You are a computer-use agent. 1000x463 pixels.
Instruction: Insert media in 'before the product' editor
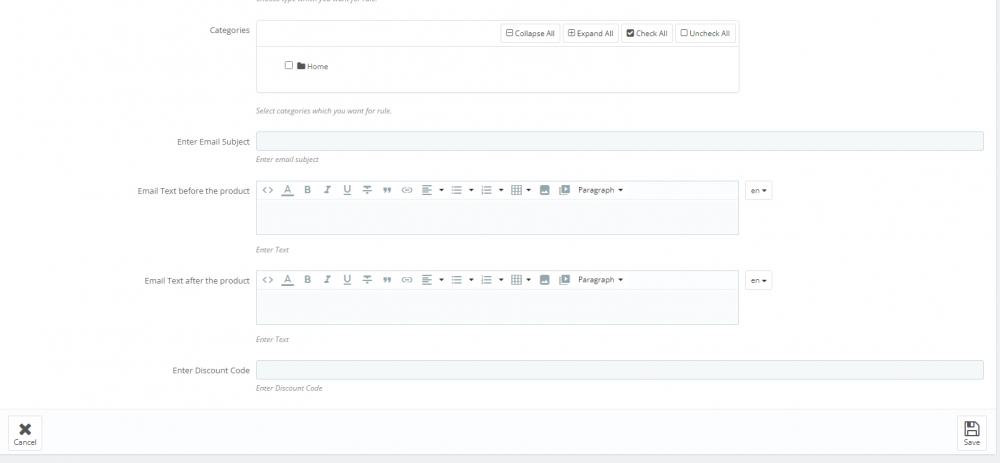pyautogui.click(x=564, y=190)
